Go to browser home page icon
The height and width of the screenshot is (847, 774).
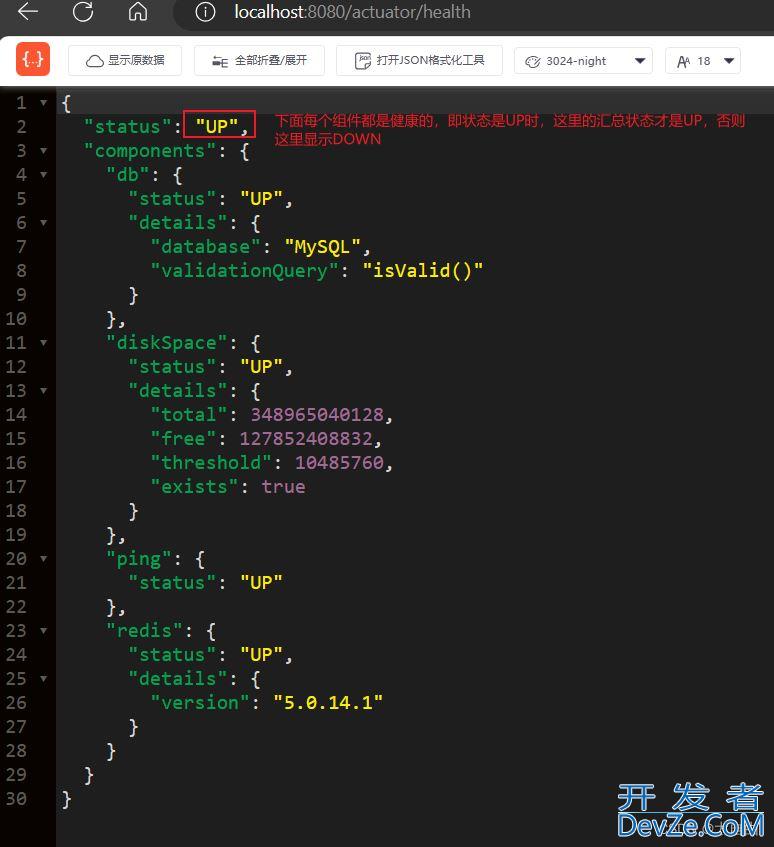(x=138, y=12)
